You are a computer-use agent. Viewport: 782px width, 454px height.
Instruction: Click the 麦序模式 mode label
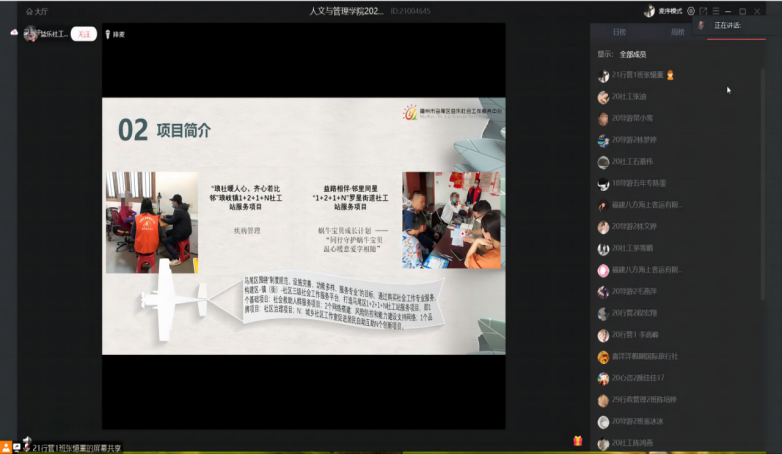(x=670, y=11)
